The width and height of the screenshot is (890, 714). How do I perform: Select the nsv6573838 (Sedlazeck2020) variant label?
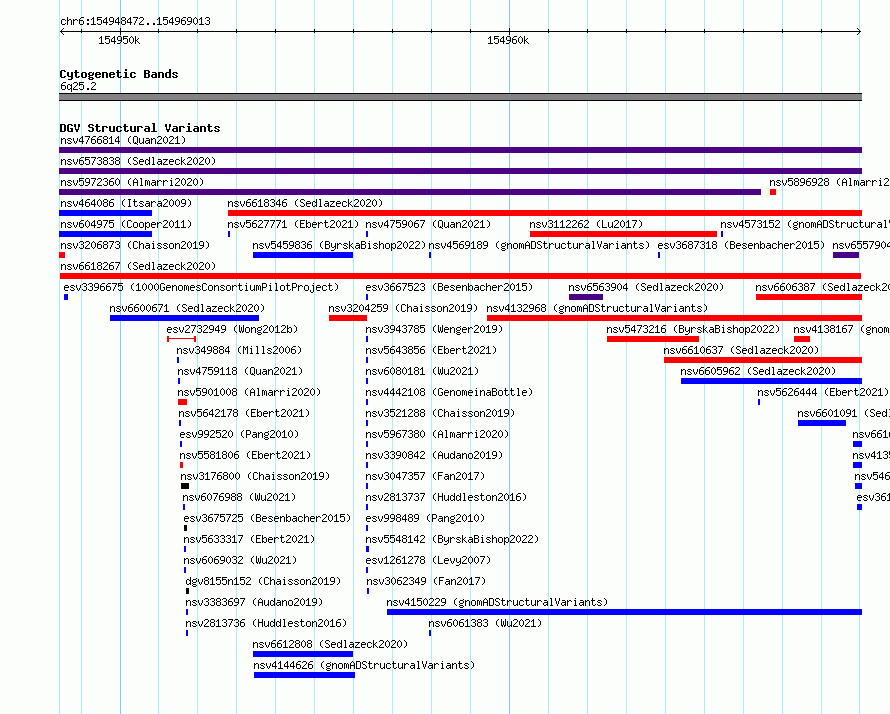tap(138, 161)
